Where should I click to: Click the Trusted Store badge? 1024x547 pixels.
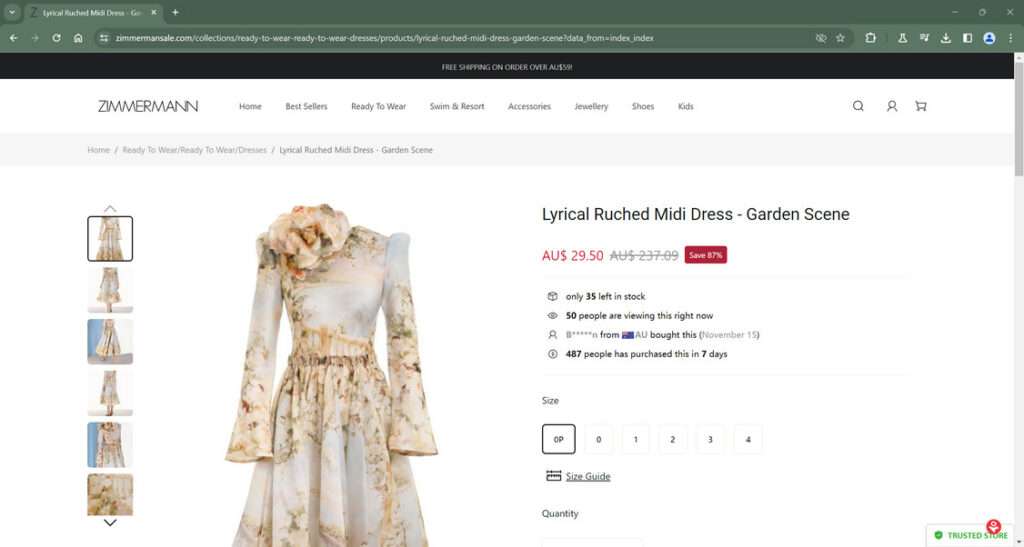[x=971, y=535]
